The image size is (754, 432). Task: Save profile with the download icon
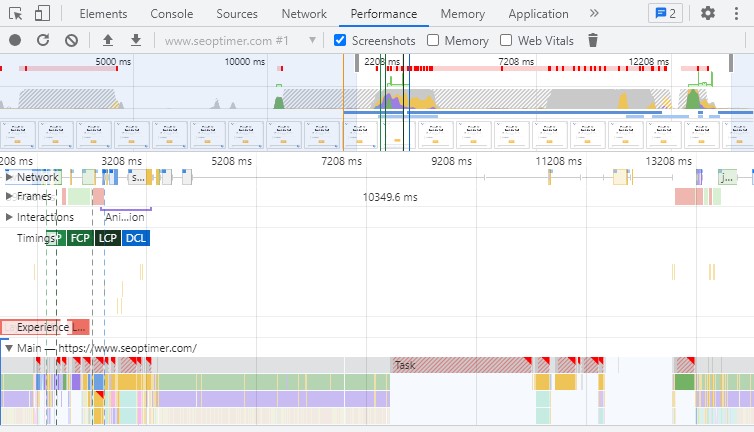pyautogui.click(x=135, y=40)
